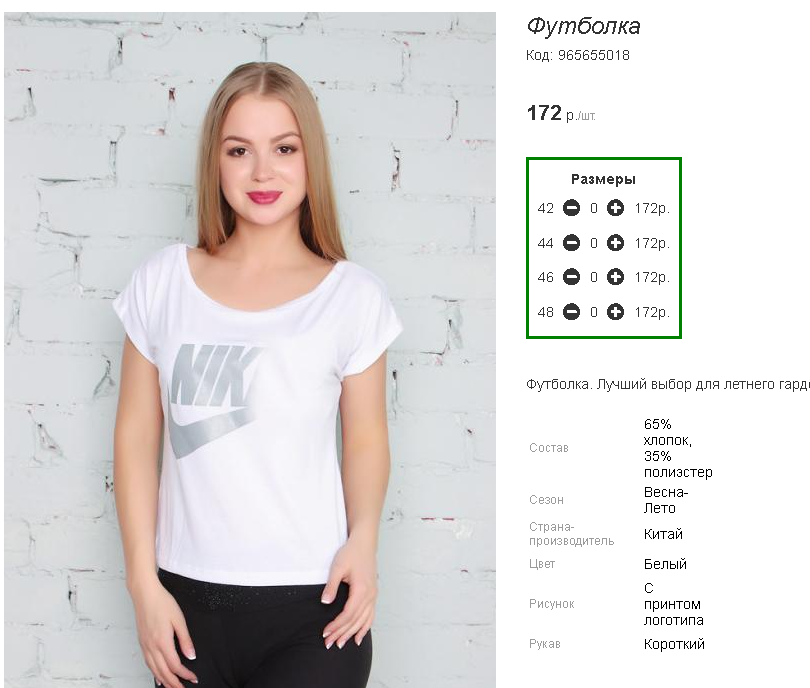Click minus icon for size 46
Image resolution: width=810 pixels, height=688 pixels.
tap(571, 277)
